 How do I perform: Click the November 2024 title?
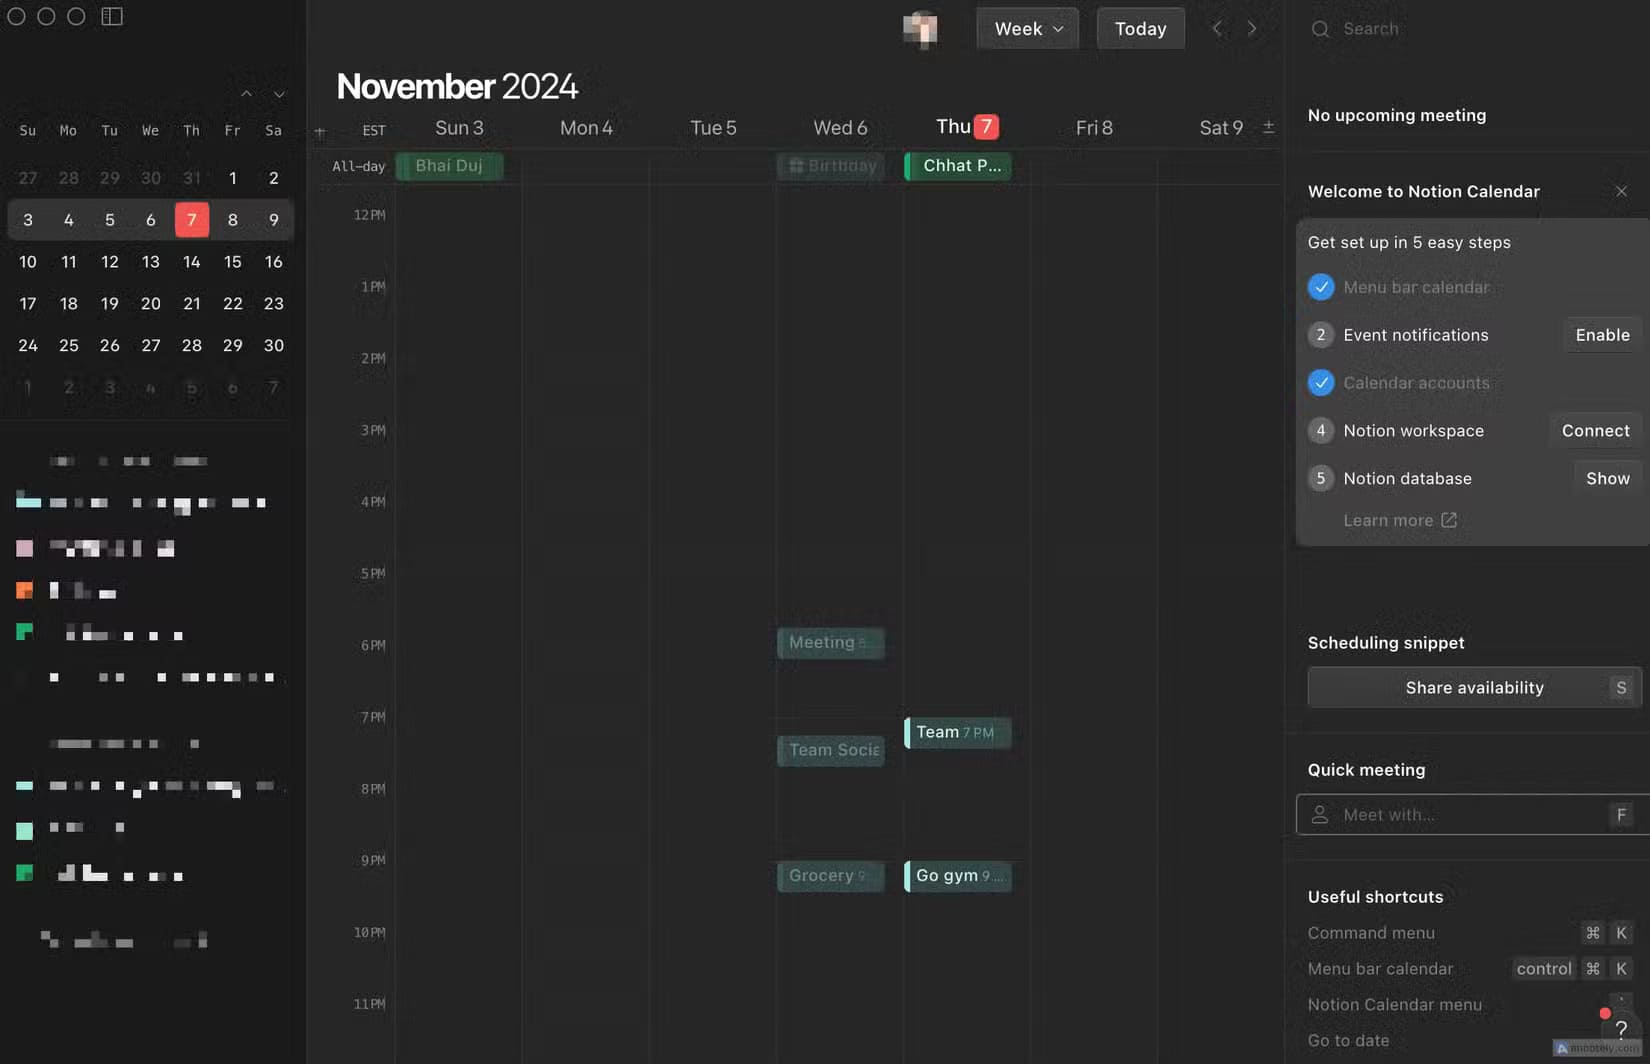coord(457,87)
